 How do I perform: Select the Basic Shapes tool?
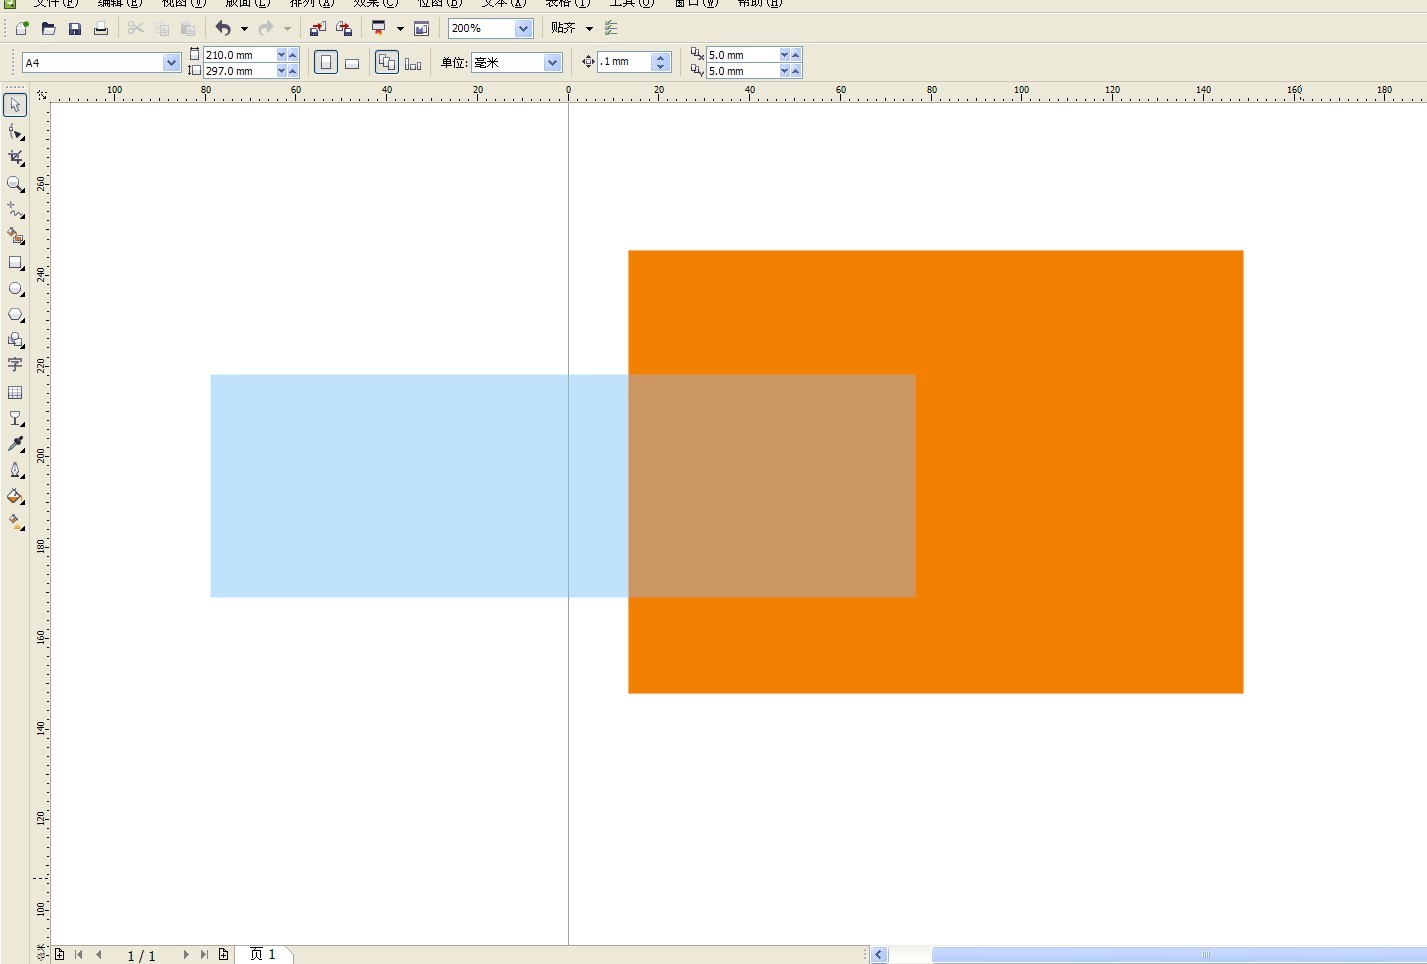pos(15,340)
